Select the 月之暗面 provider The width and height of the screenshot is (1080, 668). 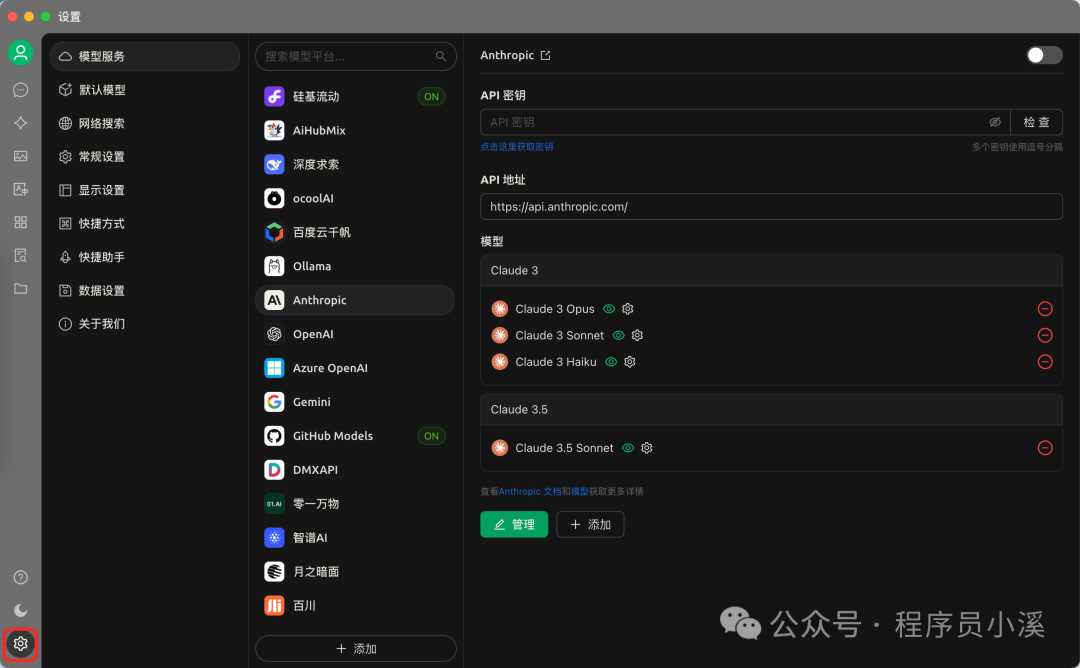point(355,572)
